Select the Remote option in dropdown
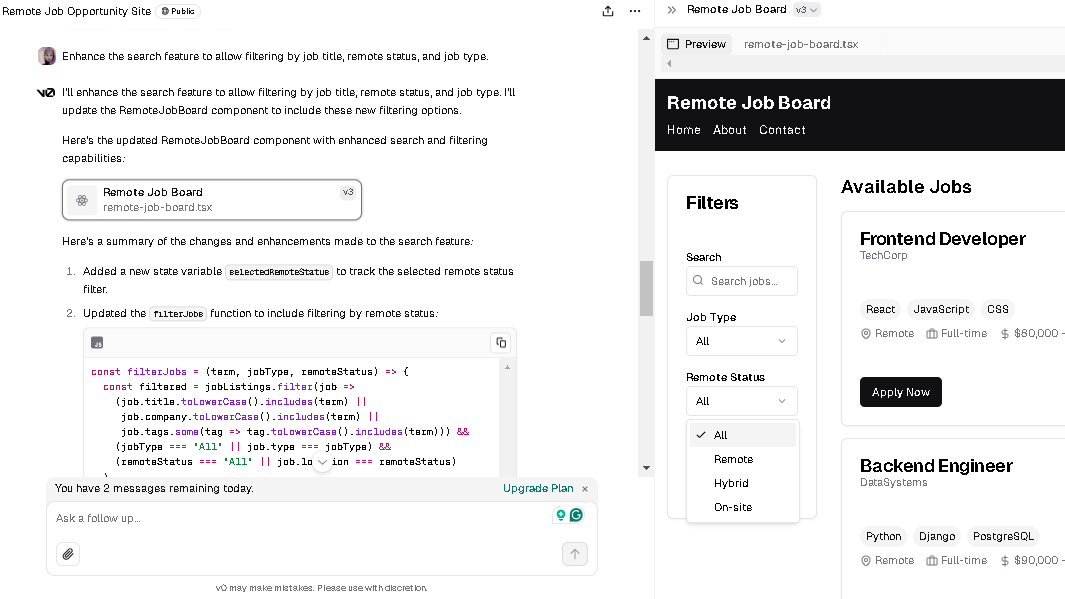This screenshot has height=599, width=1065. click(x=733, y=459)
